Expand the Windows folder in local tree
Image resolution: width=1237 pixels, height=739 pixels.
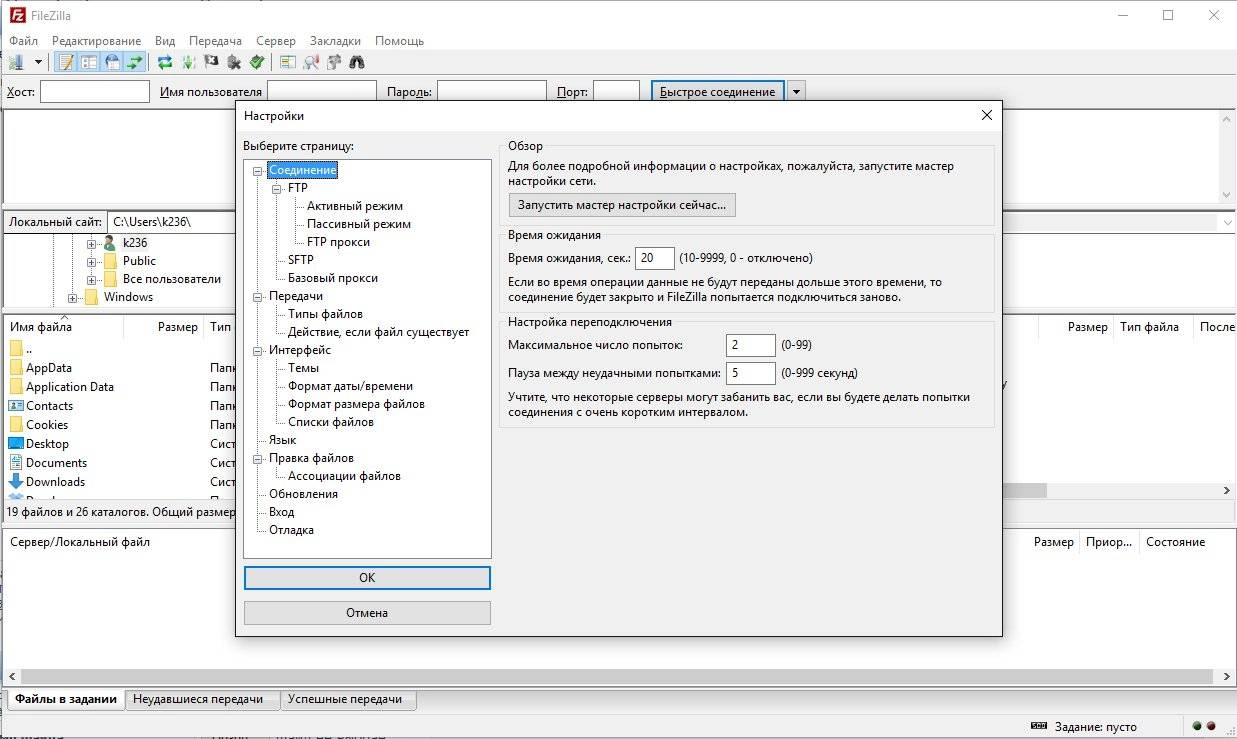click(73, 298)
